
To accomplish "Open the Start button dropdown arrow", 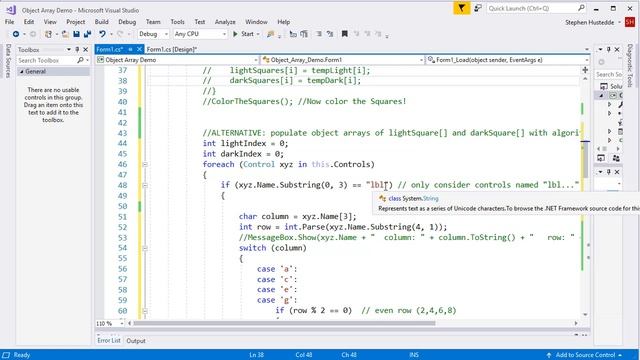I will (x=258, y=34).
